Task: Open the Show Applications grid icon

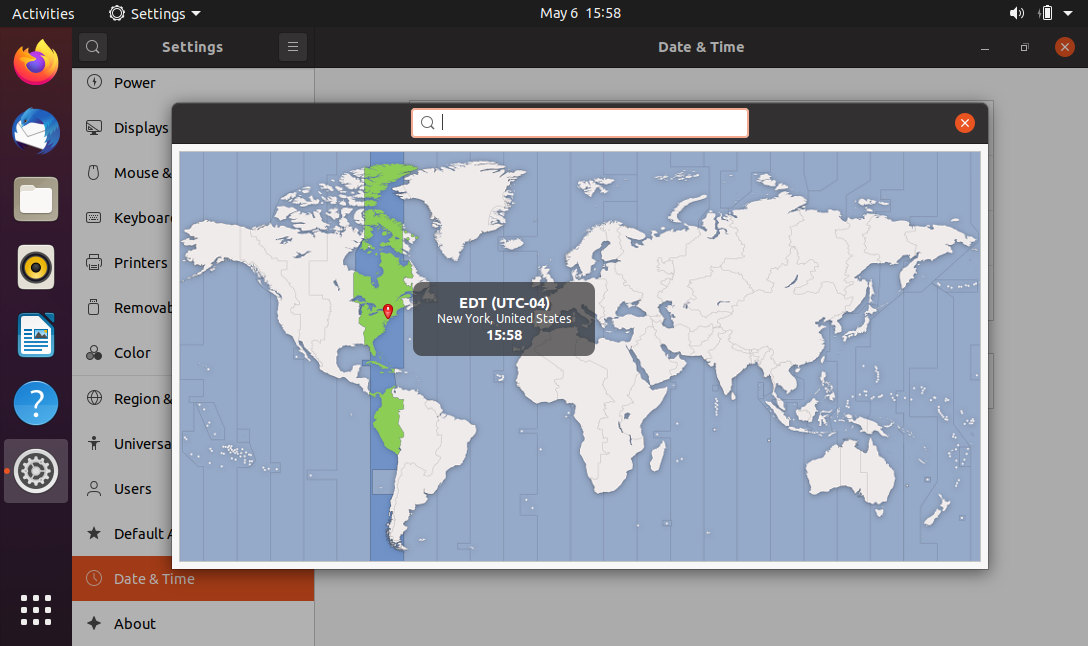Action: (35, 610)
